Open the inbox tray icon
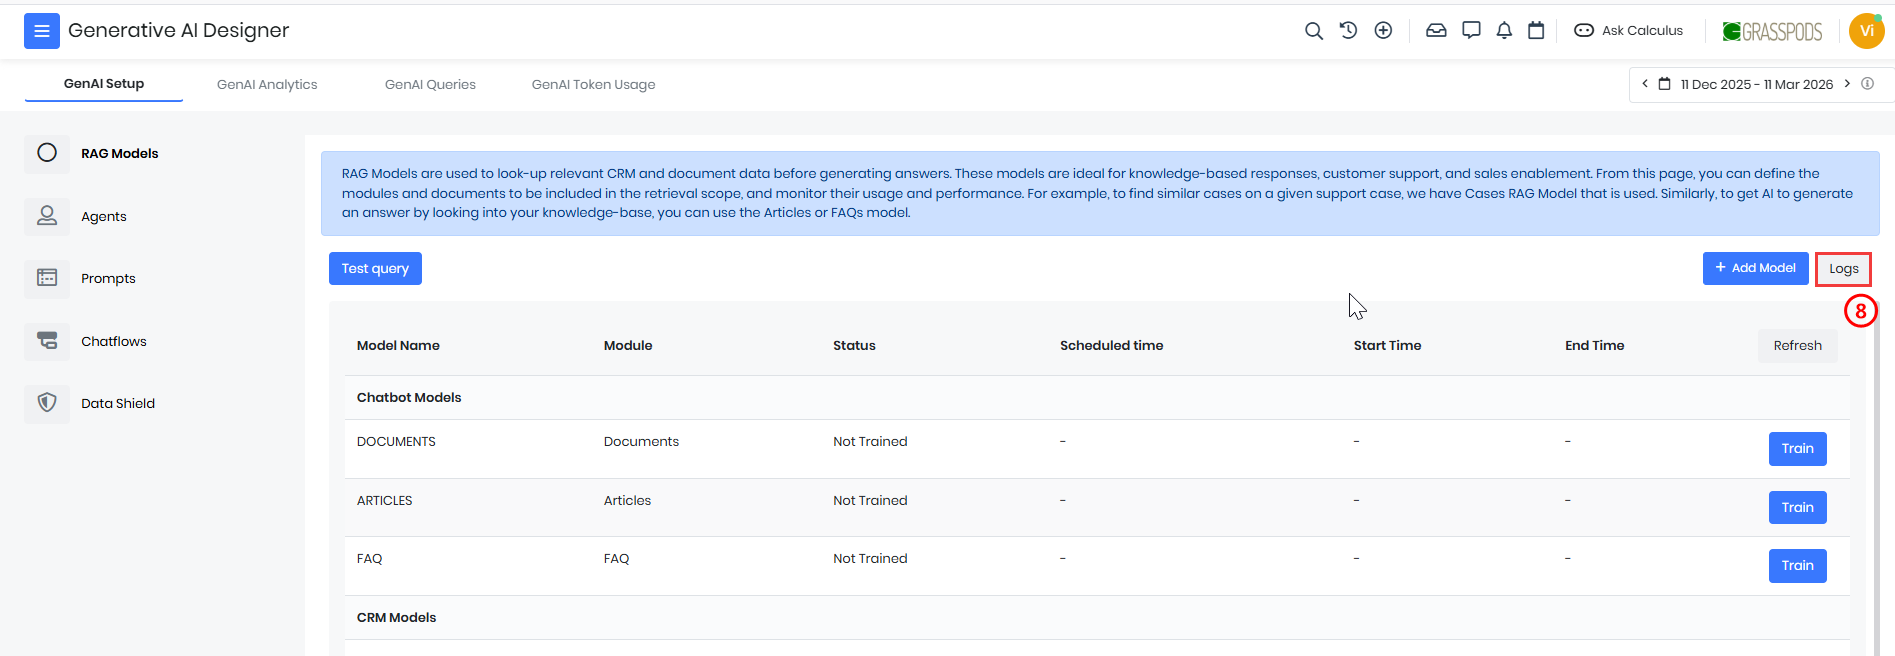Screen dimensions: 1895x656 click(x=1436, y=31)
